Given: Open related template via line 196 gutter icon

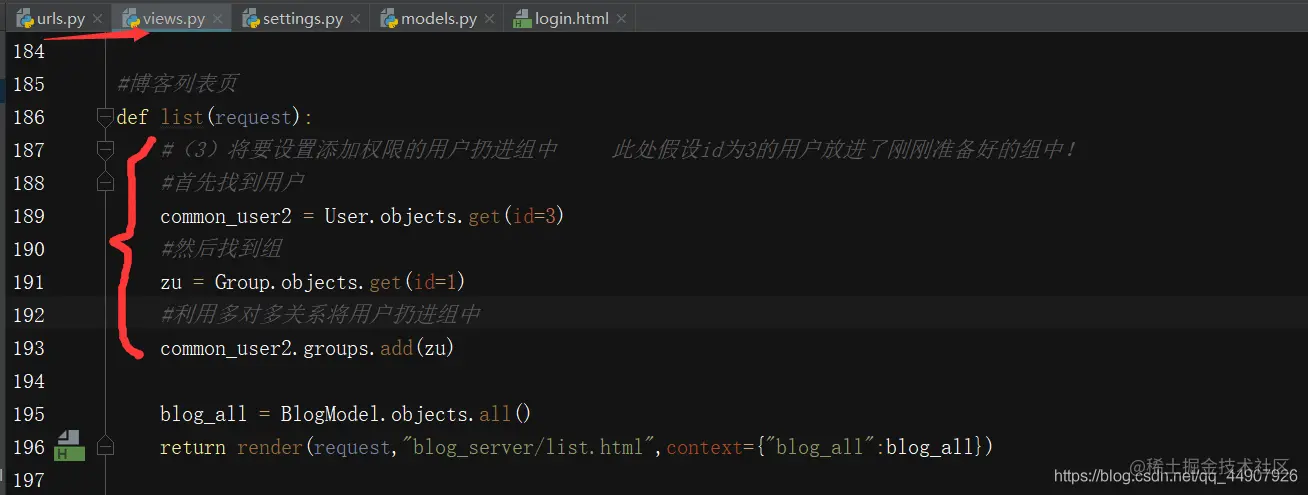Looking at the screenshot, I should tap(68, 446).
